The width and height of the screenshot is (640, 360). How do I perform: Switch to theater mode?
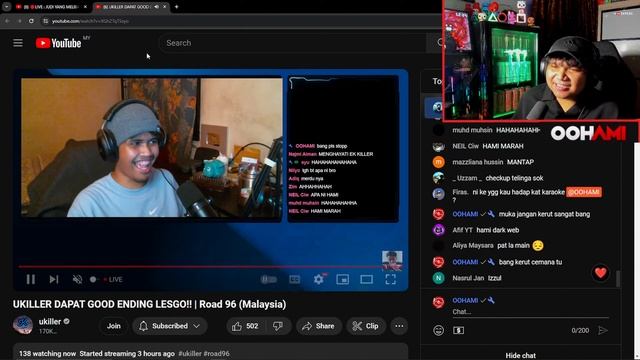point(367,280)
